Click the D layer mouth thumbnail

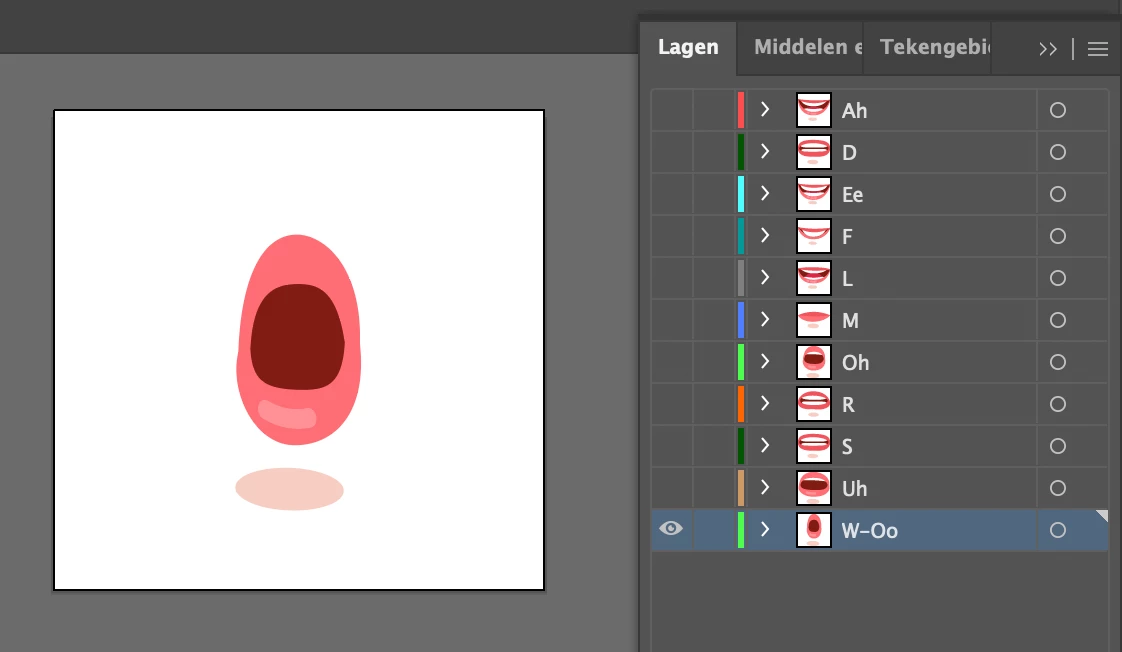(x=814, y=152)
